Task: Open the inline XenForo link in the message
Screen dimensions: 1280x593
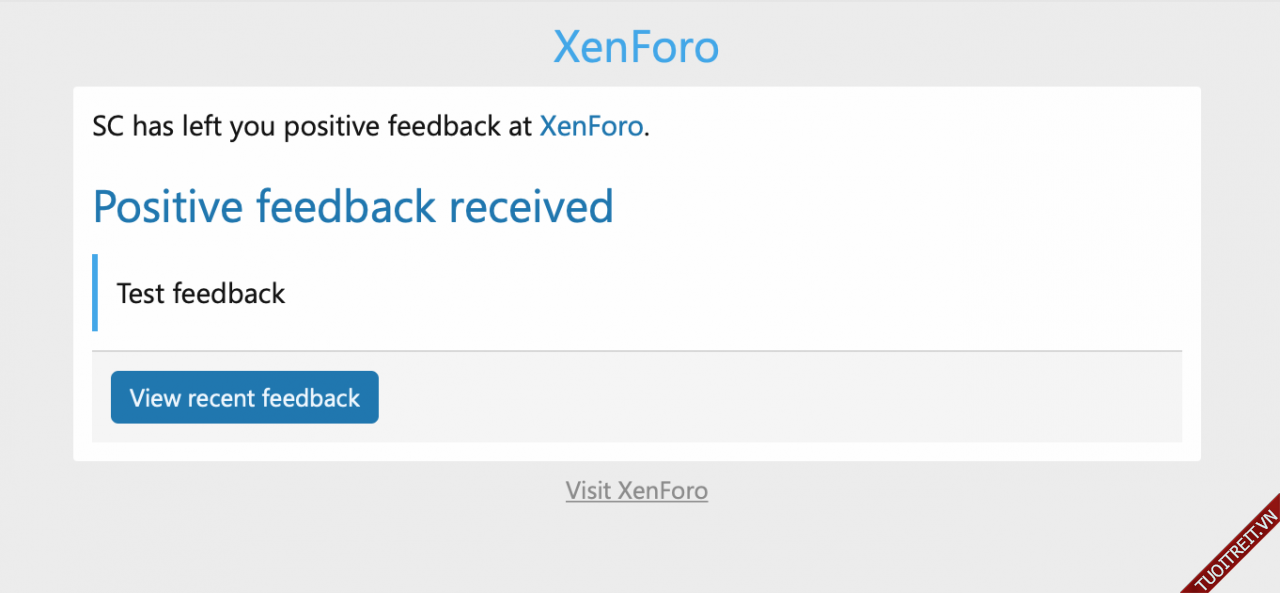Action: (x=591, y=126)
